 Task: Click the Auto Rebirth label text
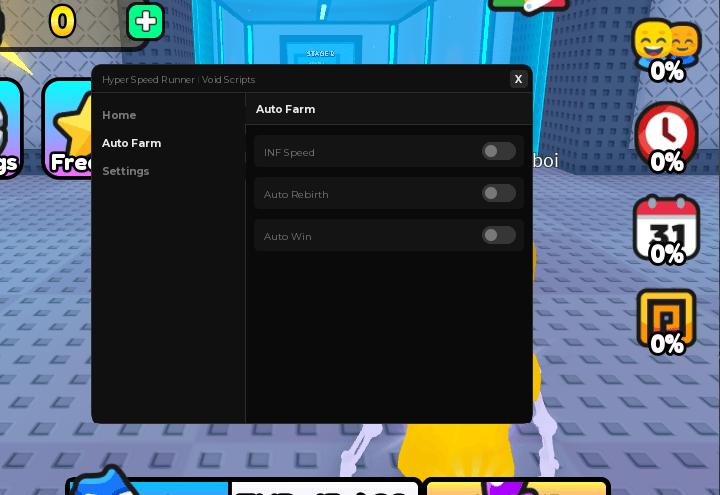(296, 194)
